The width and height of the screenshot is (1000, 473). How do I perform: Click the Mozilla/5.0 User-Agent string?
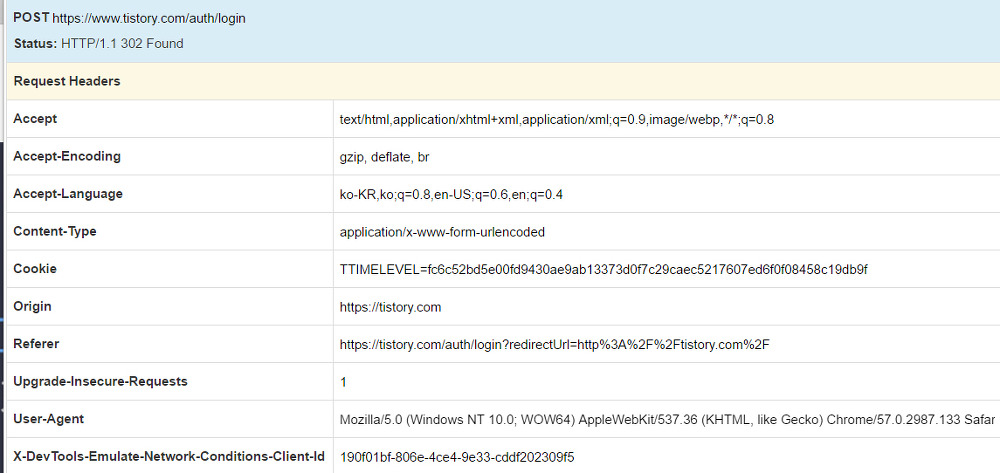[x=667, y=420]
